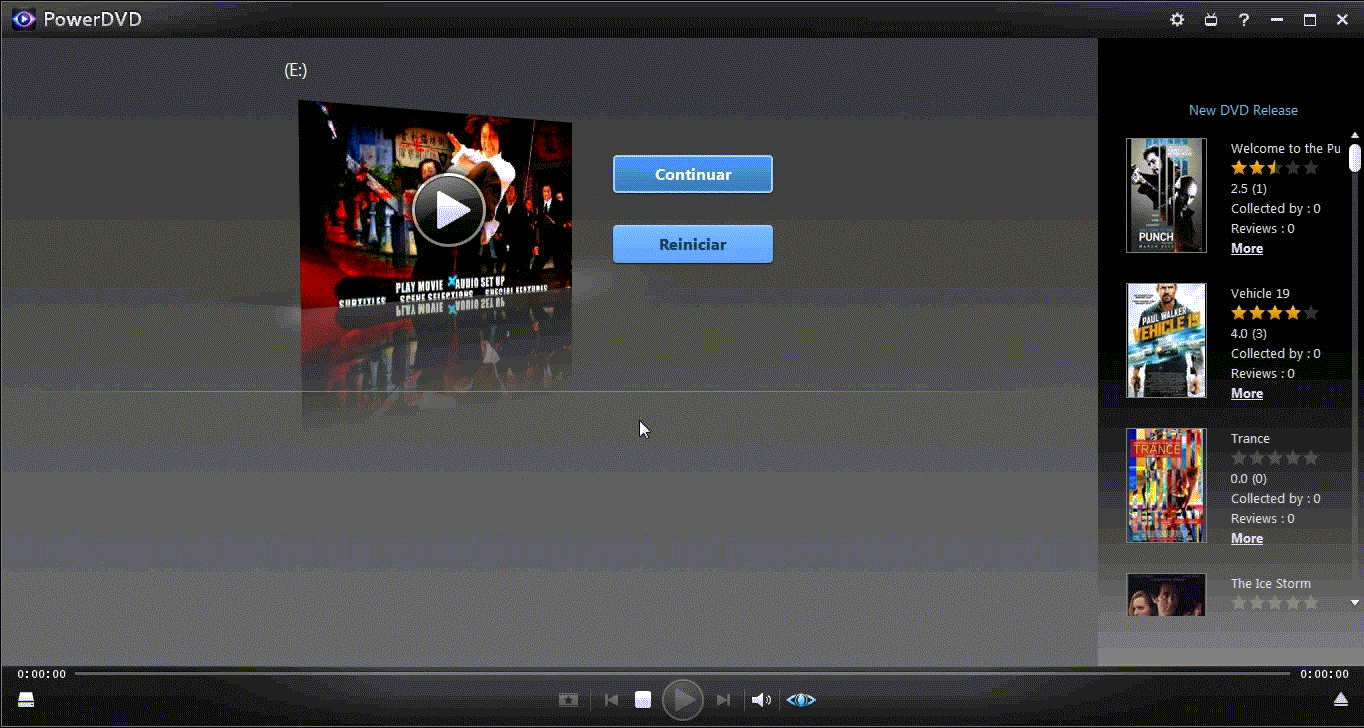Click the Trance title text
This screenshot has width=1364, height=728.
1250,438
